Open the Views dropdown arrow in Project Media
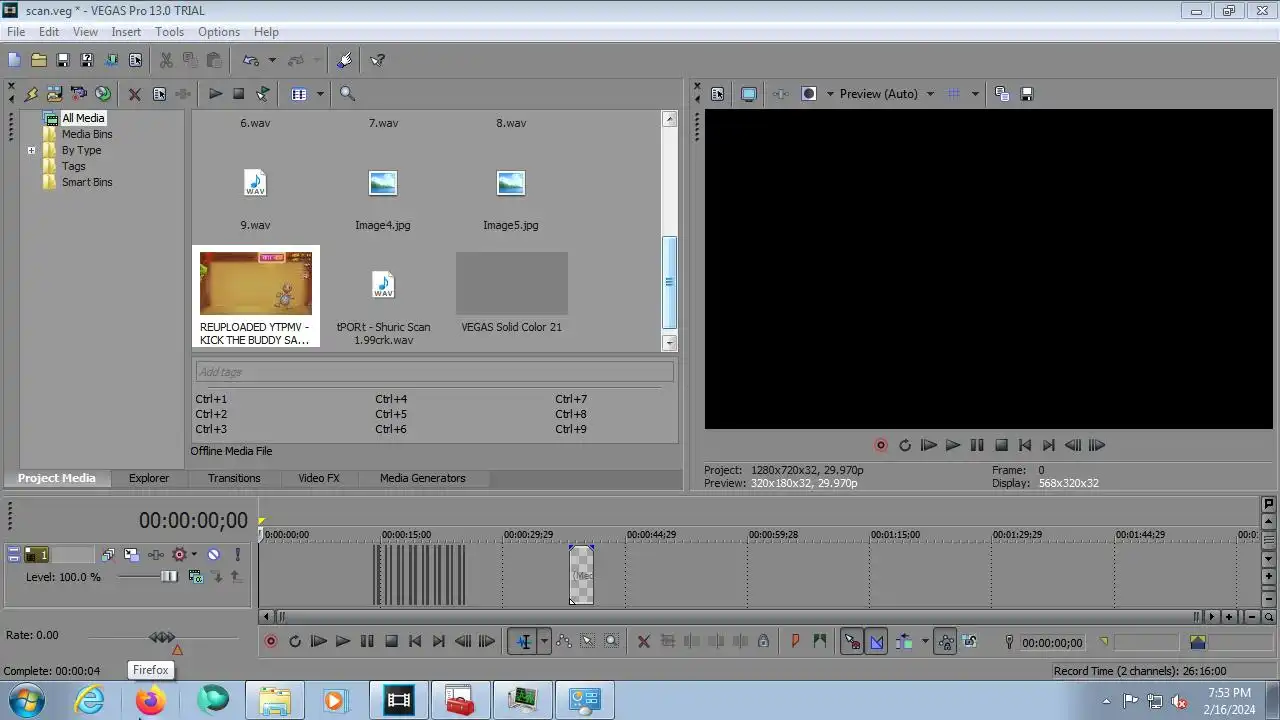1280x720 pixels. [x=320, y=94]
